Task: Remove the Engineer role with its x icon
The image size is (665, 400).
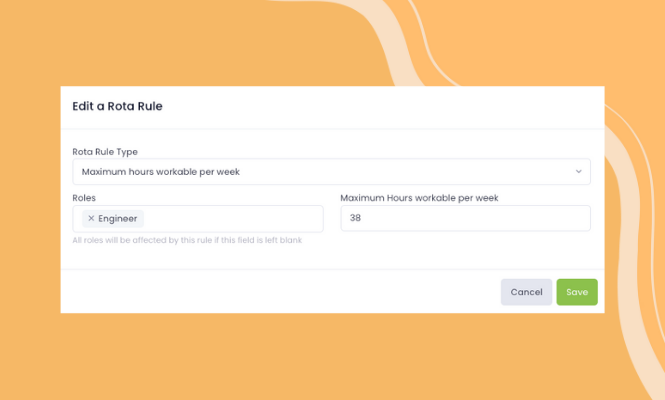Action: tap(91, 218)
